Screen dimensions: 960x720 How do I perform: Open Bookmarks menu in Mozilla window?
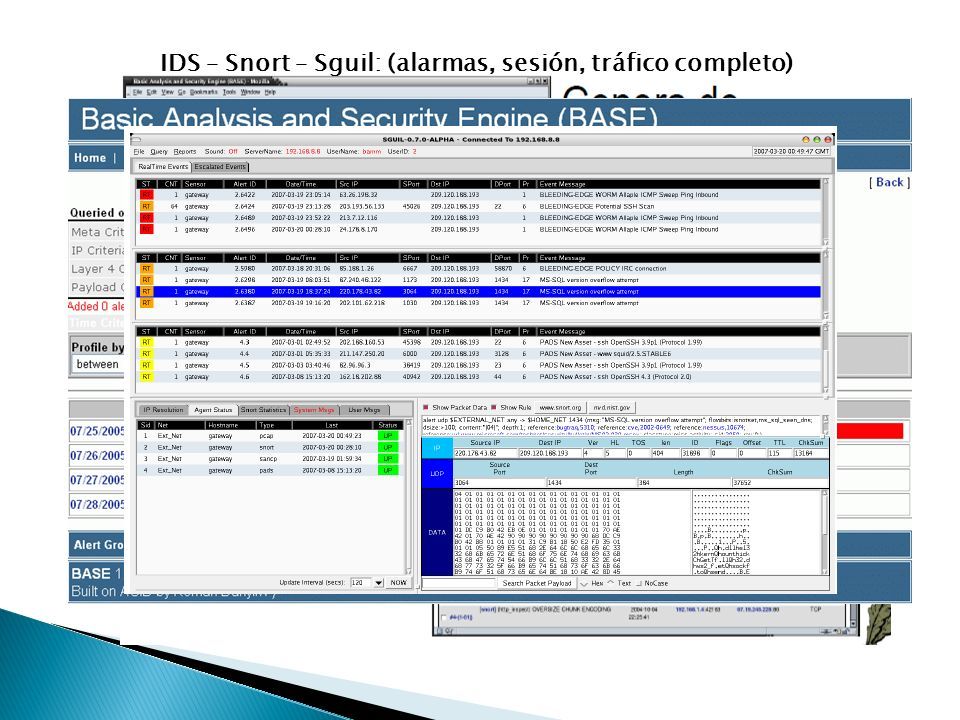[203, 92]
